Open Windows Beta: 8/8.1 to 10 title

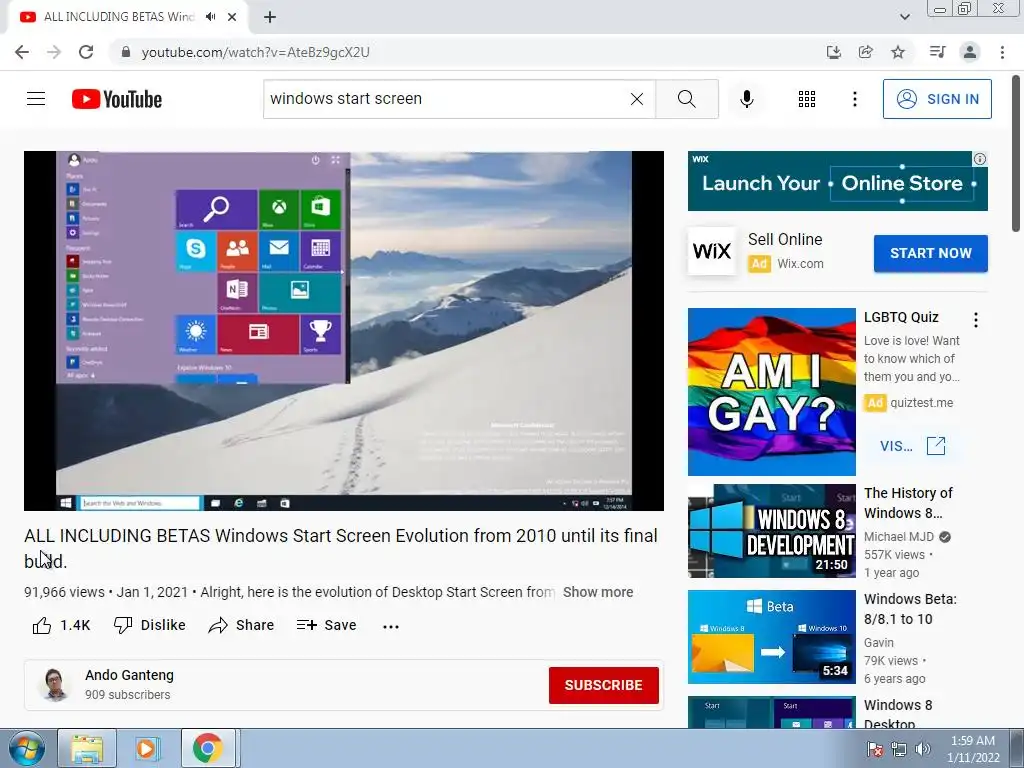[910, 609]
